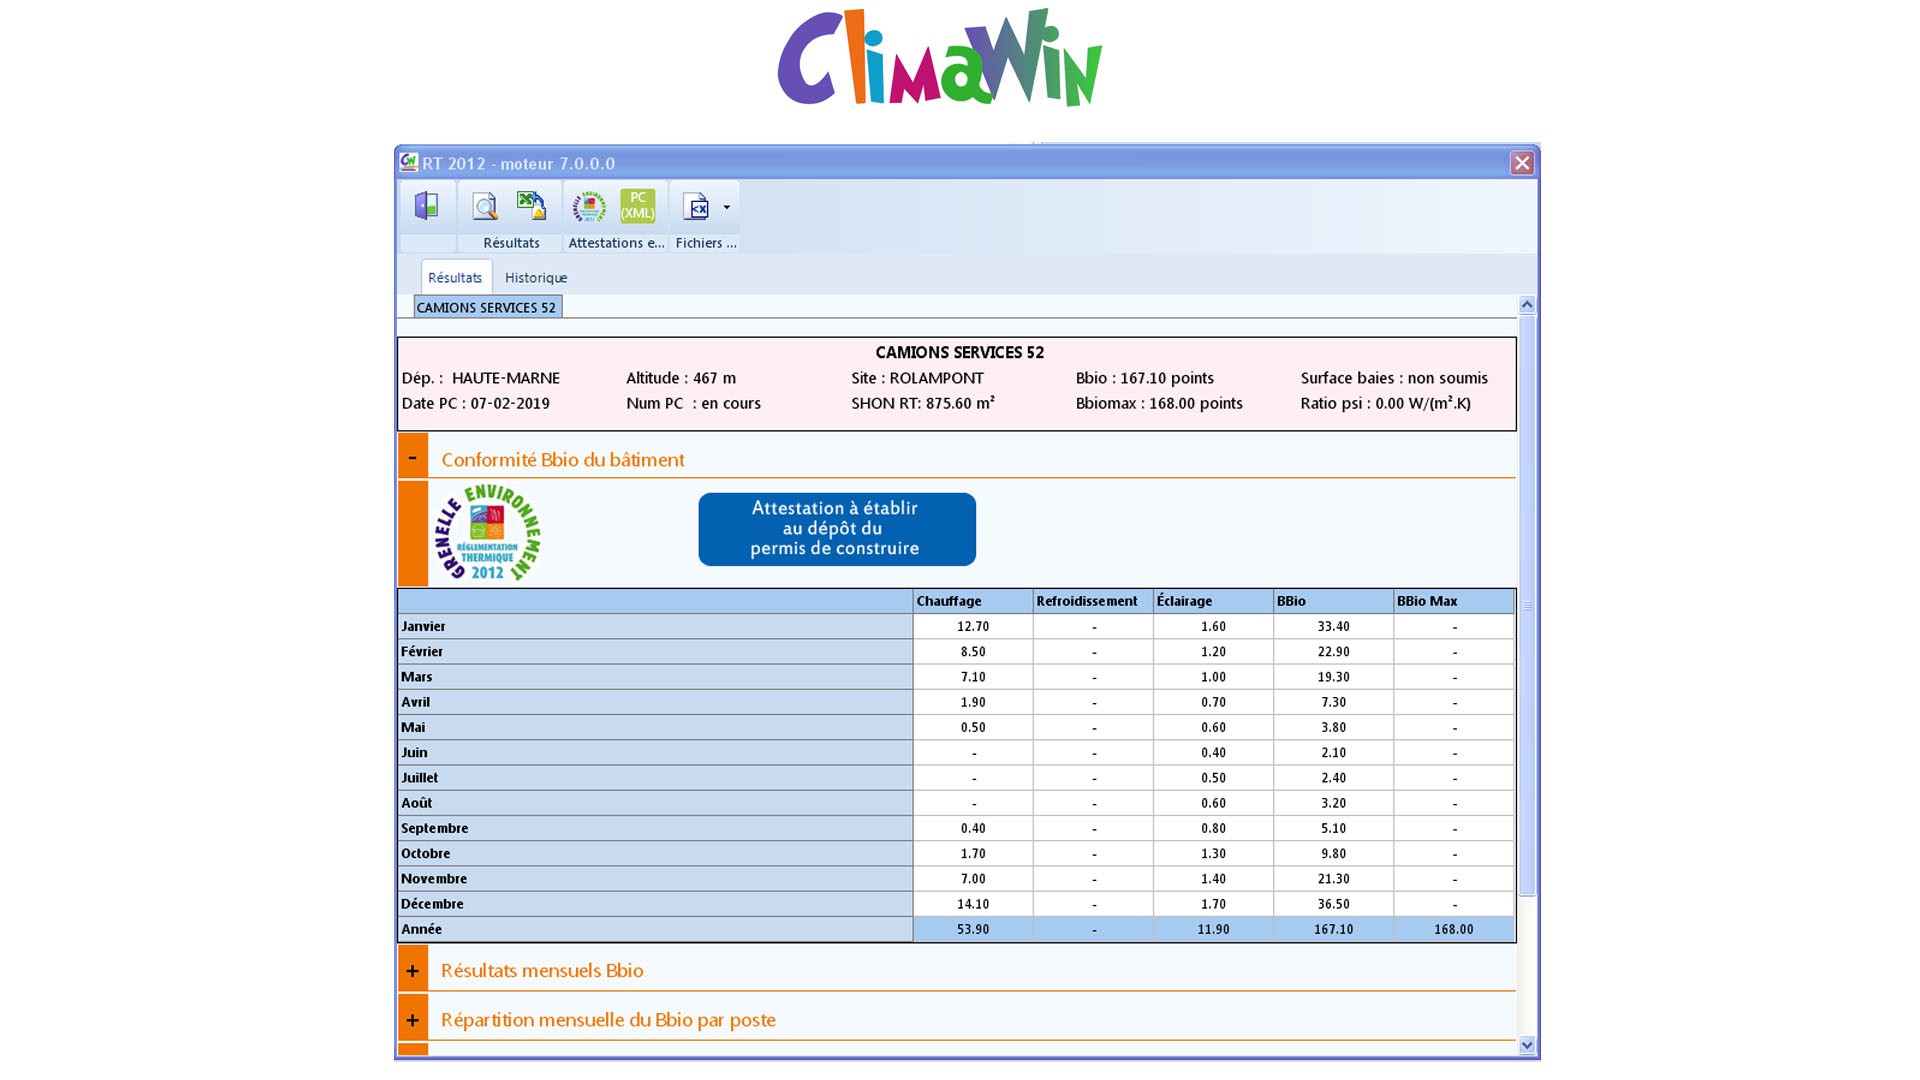Click the Janvier Chauffage value 12.70
The height and width of the screenshot is (1080, 1920).
tap(973, 626)
